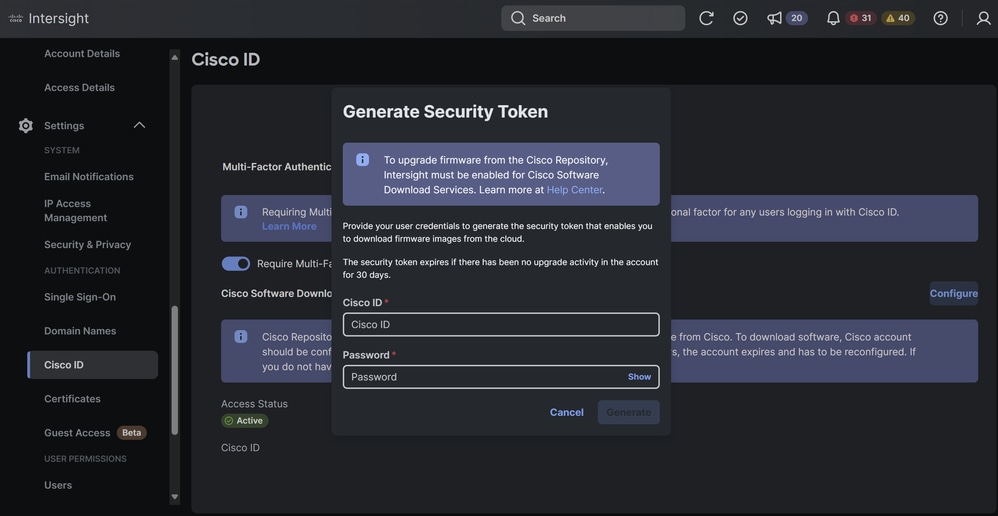998x516 pixels.
Task: Click the info icon in Generate Security Token dialog
Action: [x=362, y=159]
